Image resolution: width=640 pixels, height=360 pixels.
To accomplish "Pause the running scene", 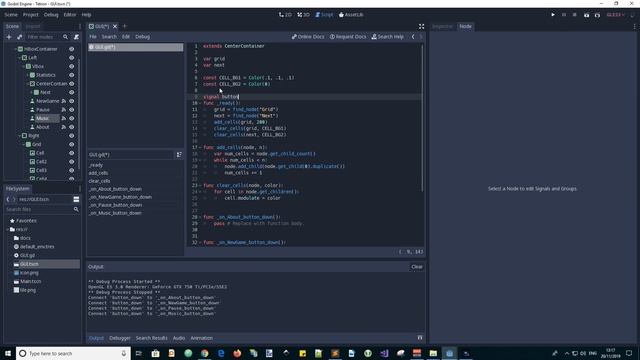I will 564,15.
